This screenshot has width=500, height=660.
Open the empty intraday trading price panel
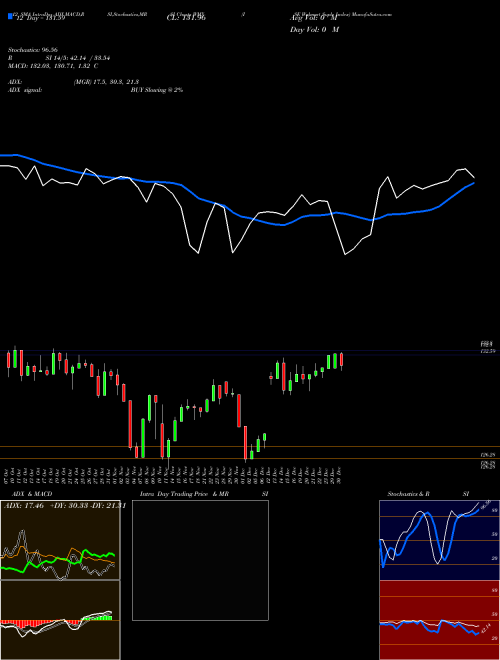[x=200, y=560]
